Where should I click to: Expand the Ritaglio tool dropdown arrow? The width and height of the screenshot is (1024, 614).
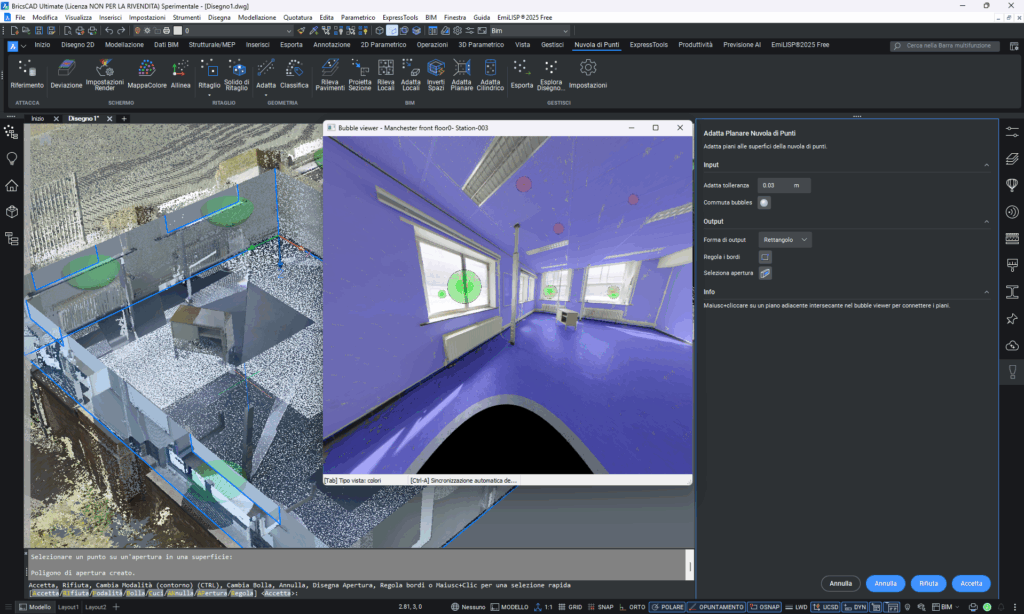(209, 95)
